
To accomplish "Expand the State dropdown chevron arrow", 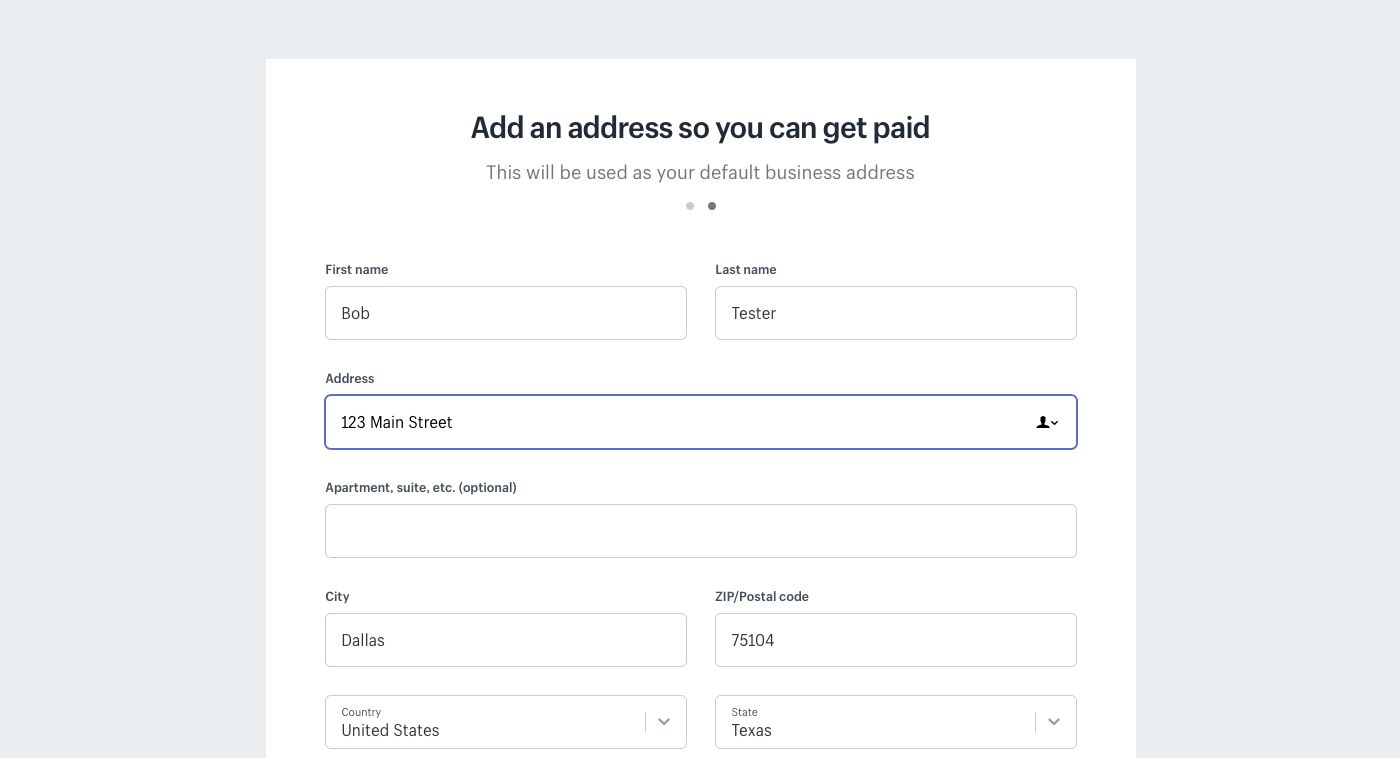I will (x=1054, y=722).
